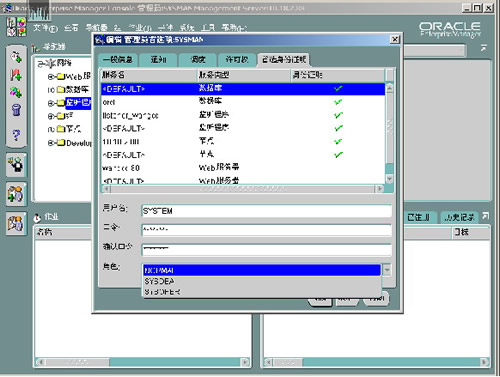Click the create object icon with green plus

click(x=16, y=57)
